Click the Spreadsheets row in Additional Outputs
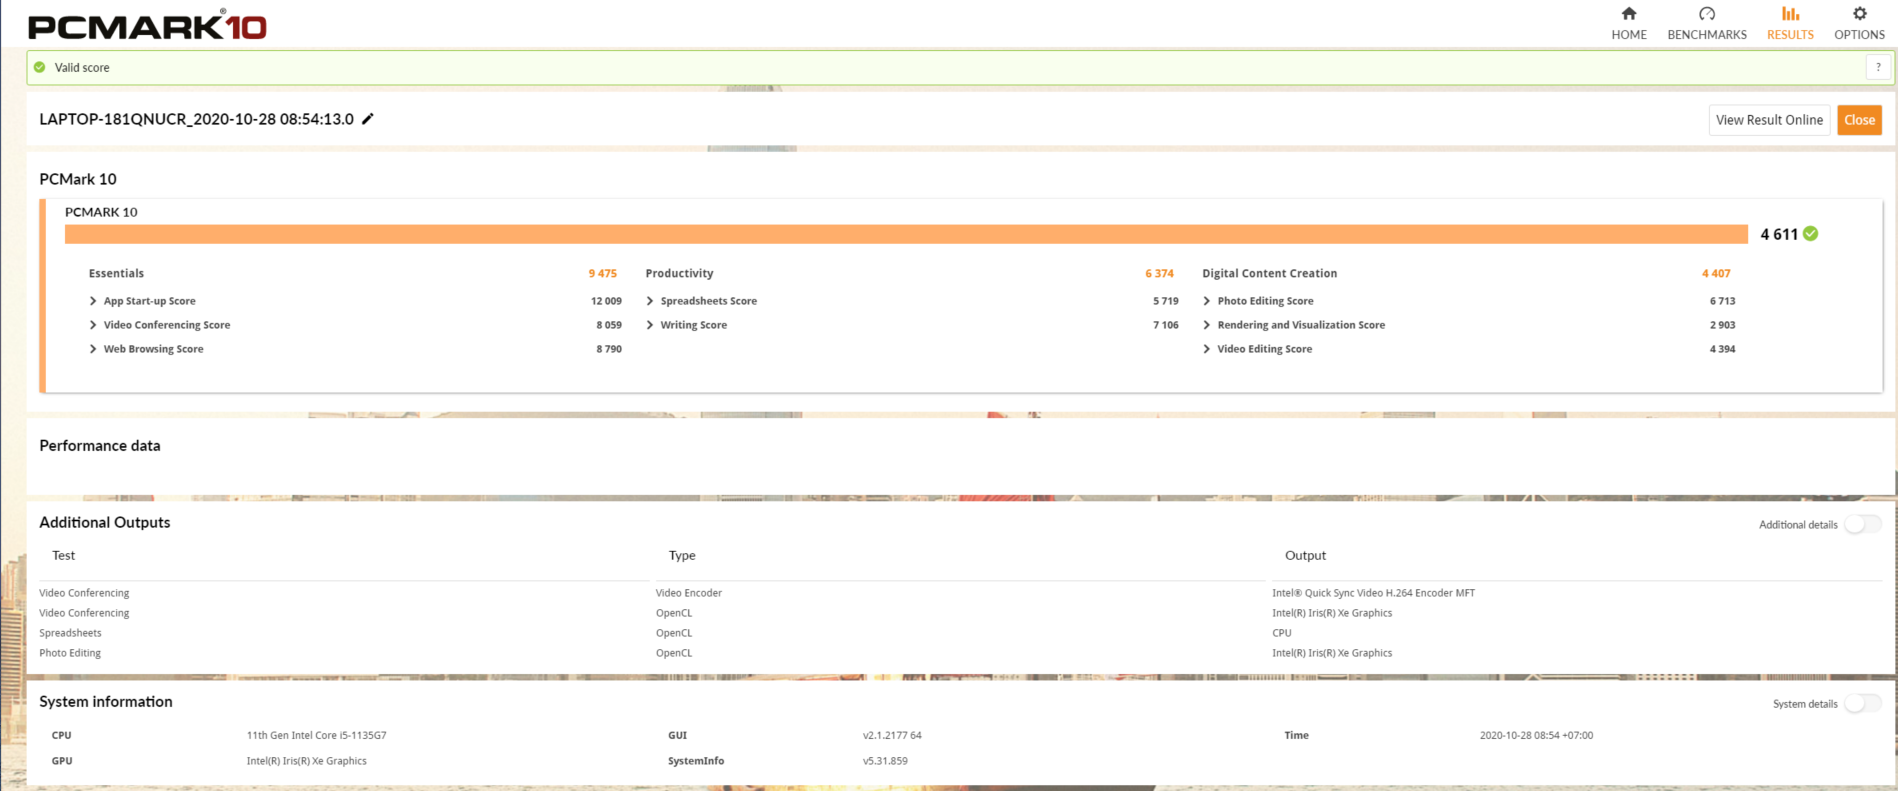 pos(70,633)
